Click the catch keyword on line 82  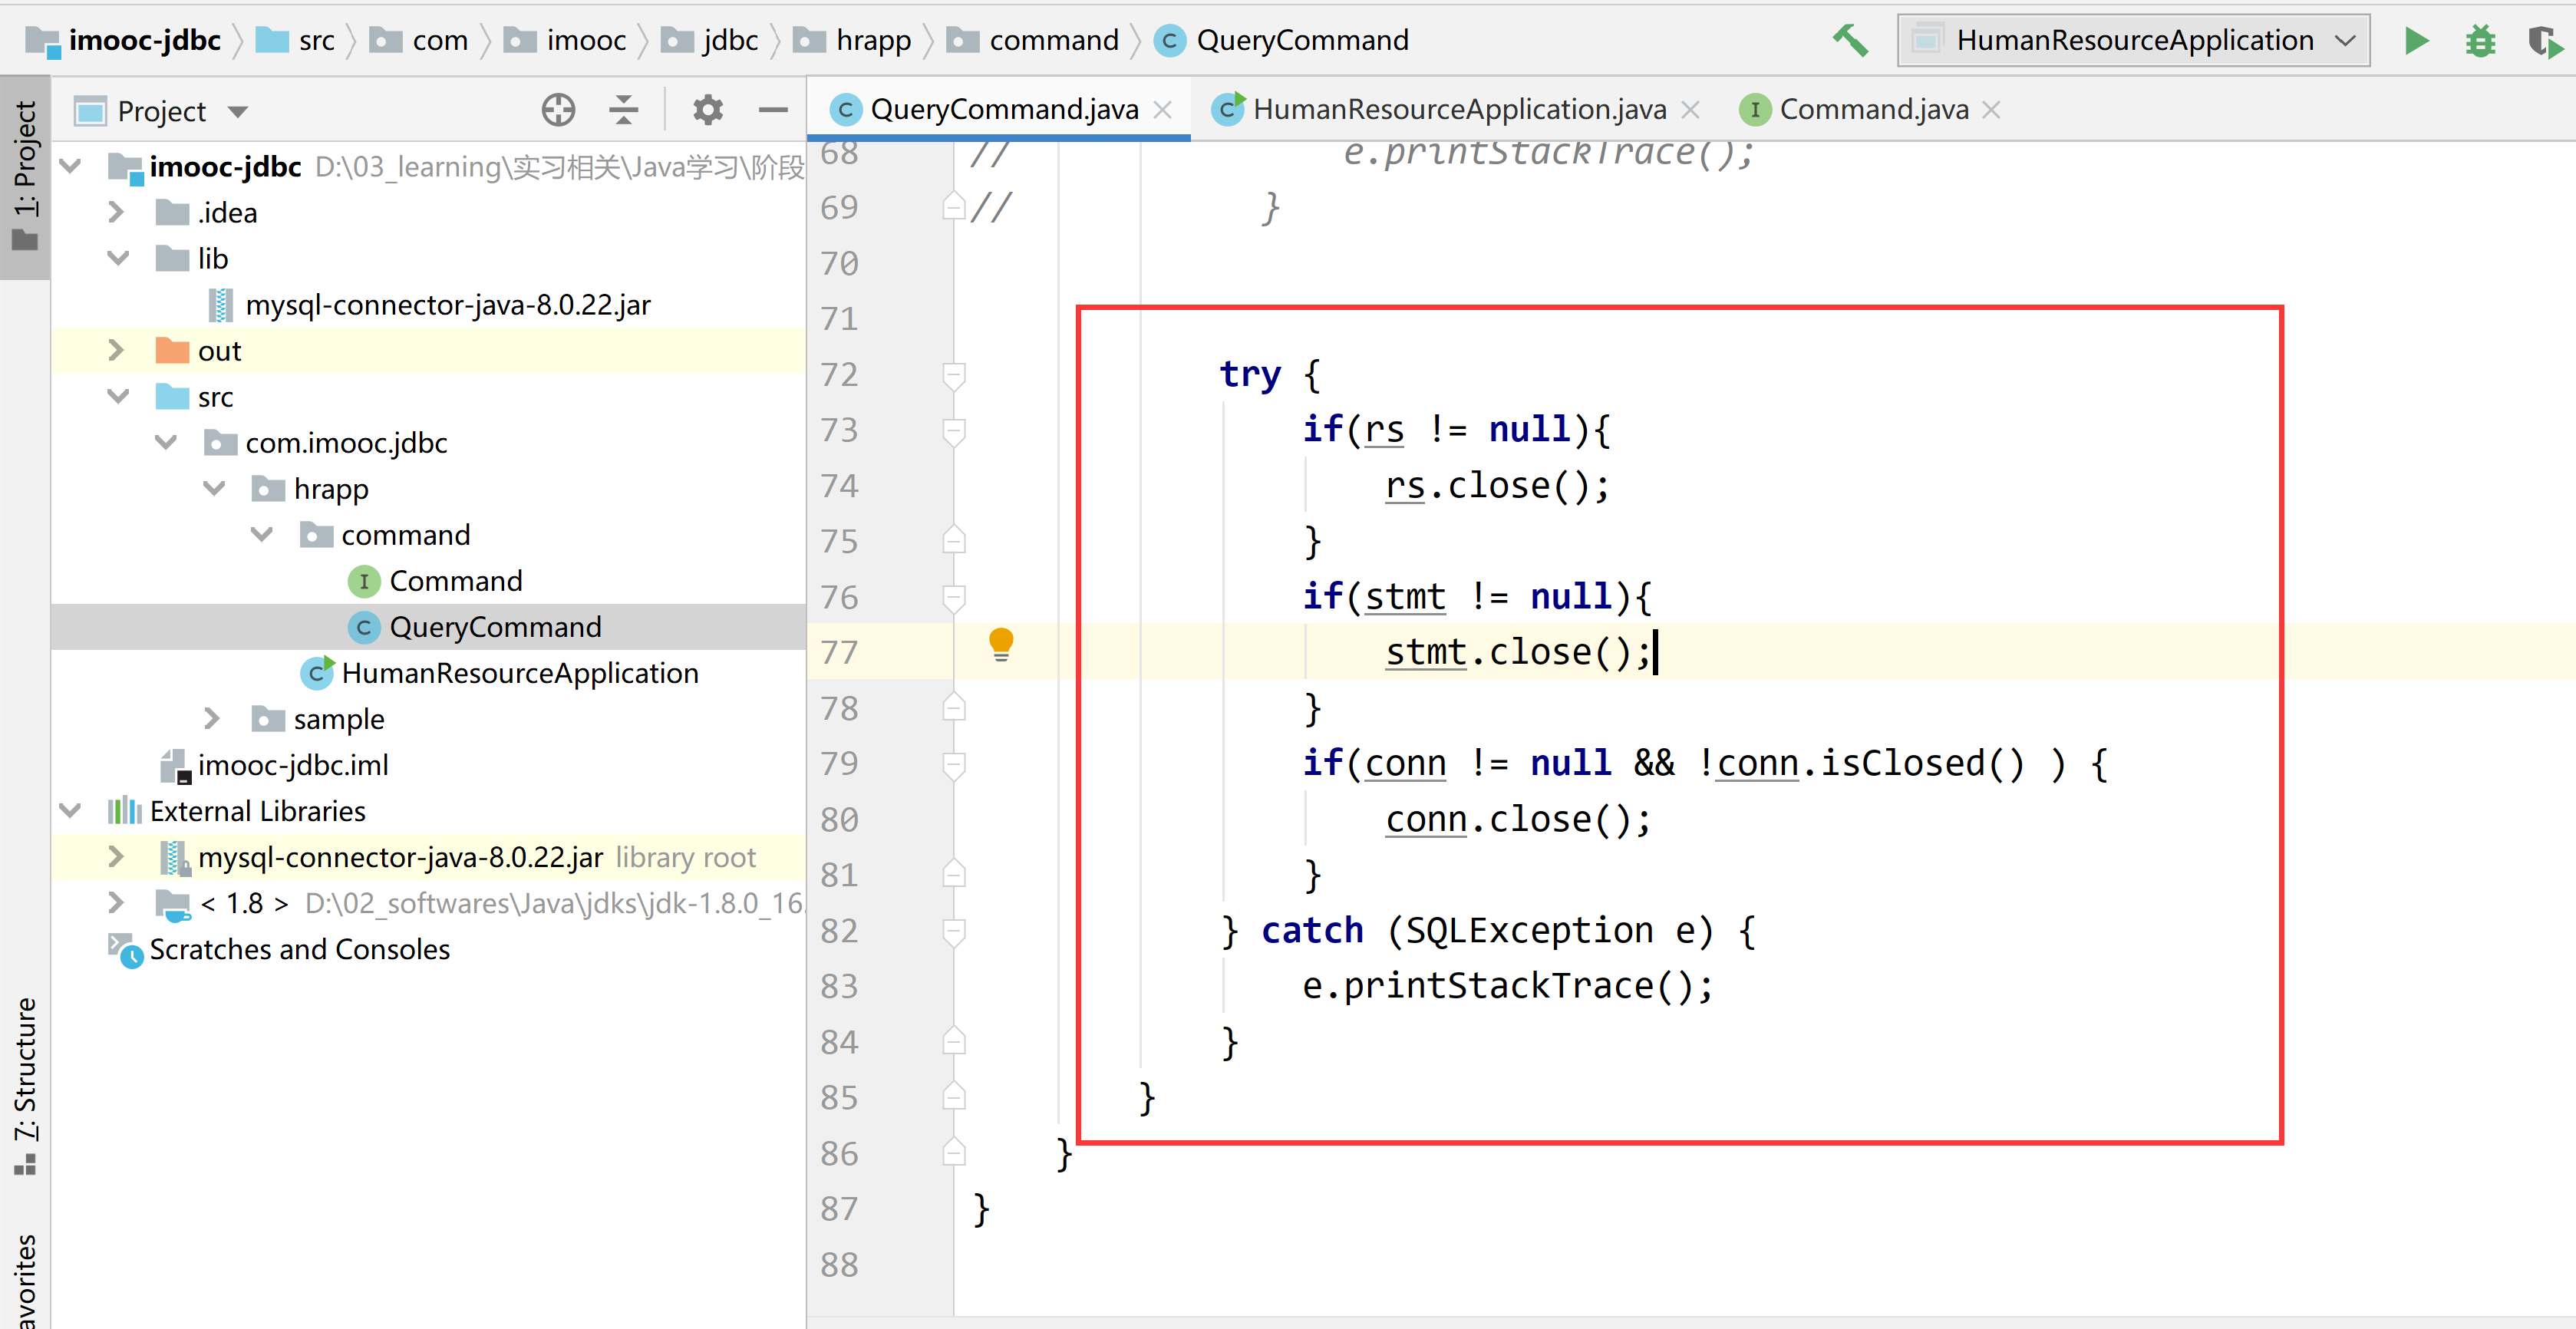point(1312,930)
